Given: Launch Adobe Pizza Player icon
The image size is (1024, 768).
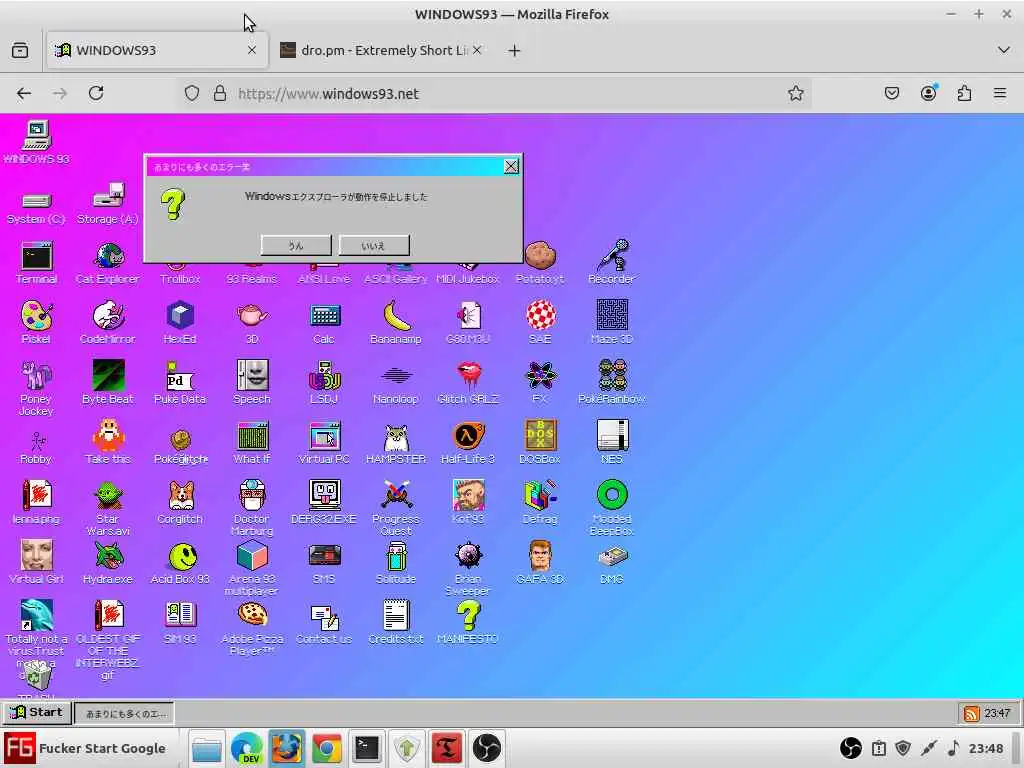Looking at the screenshot, I should coord(251,628).
